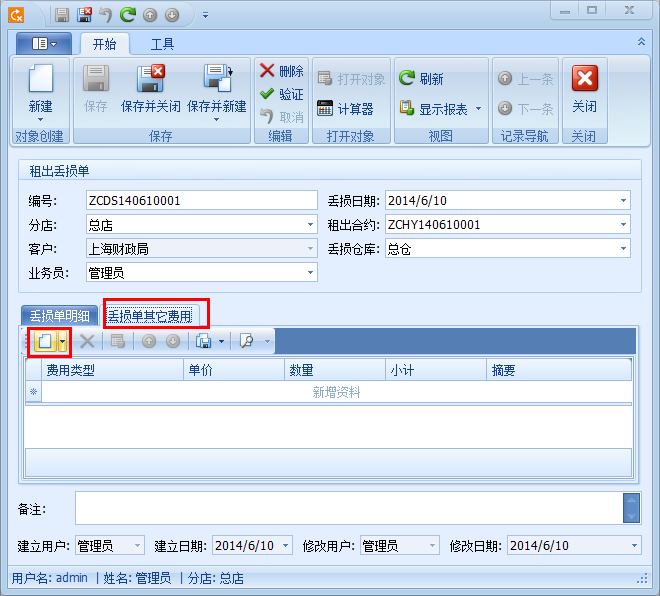Click the 验证 (Validate) button

tap(281, 94)
